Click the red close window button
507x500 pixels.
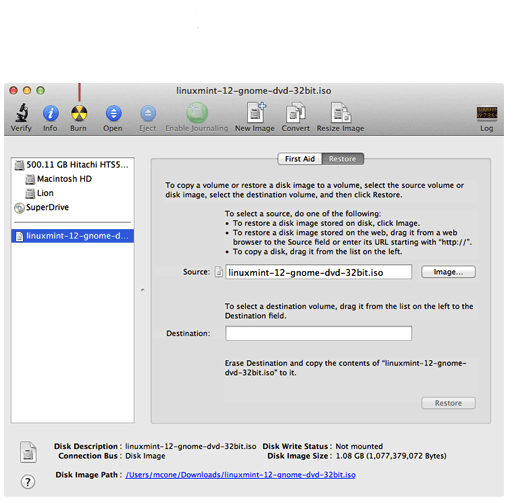(x=13, y=91)
